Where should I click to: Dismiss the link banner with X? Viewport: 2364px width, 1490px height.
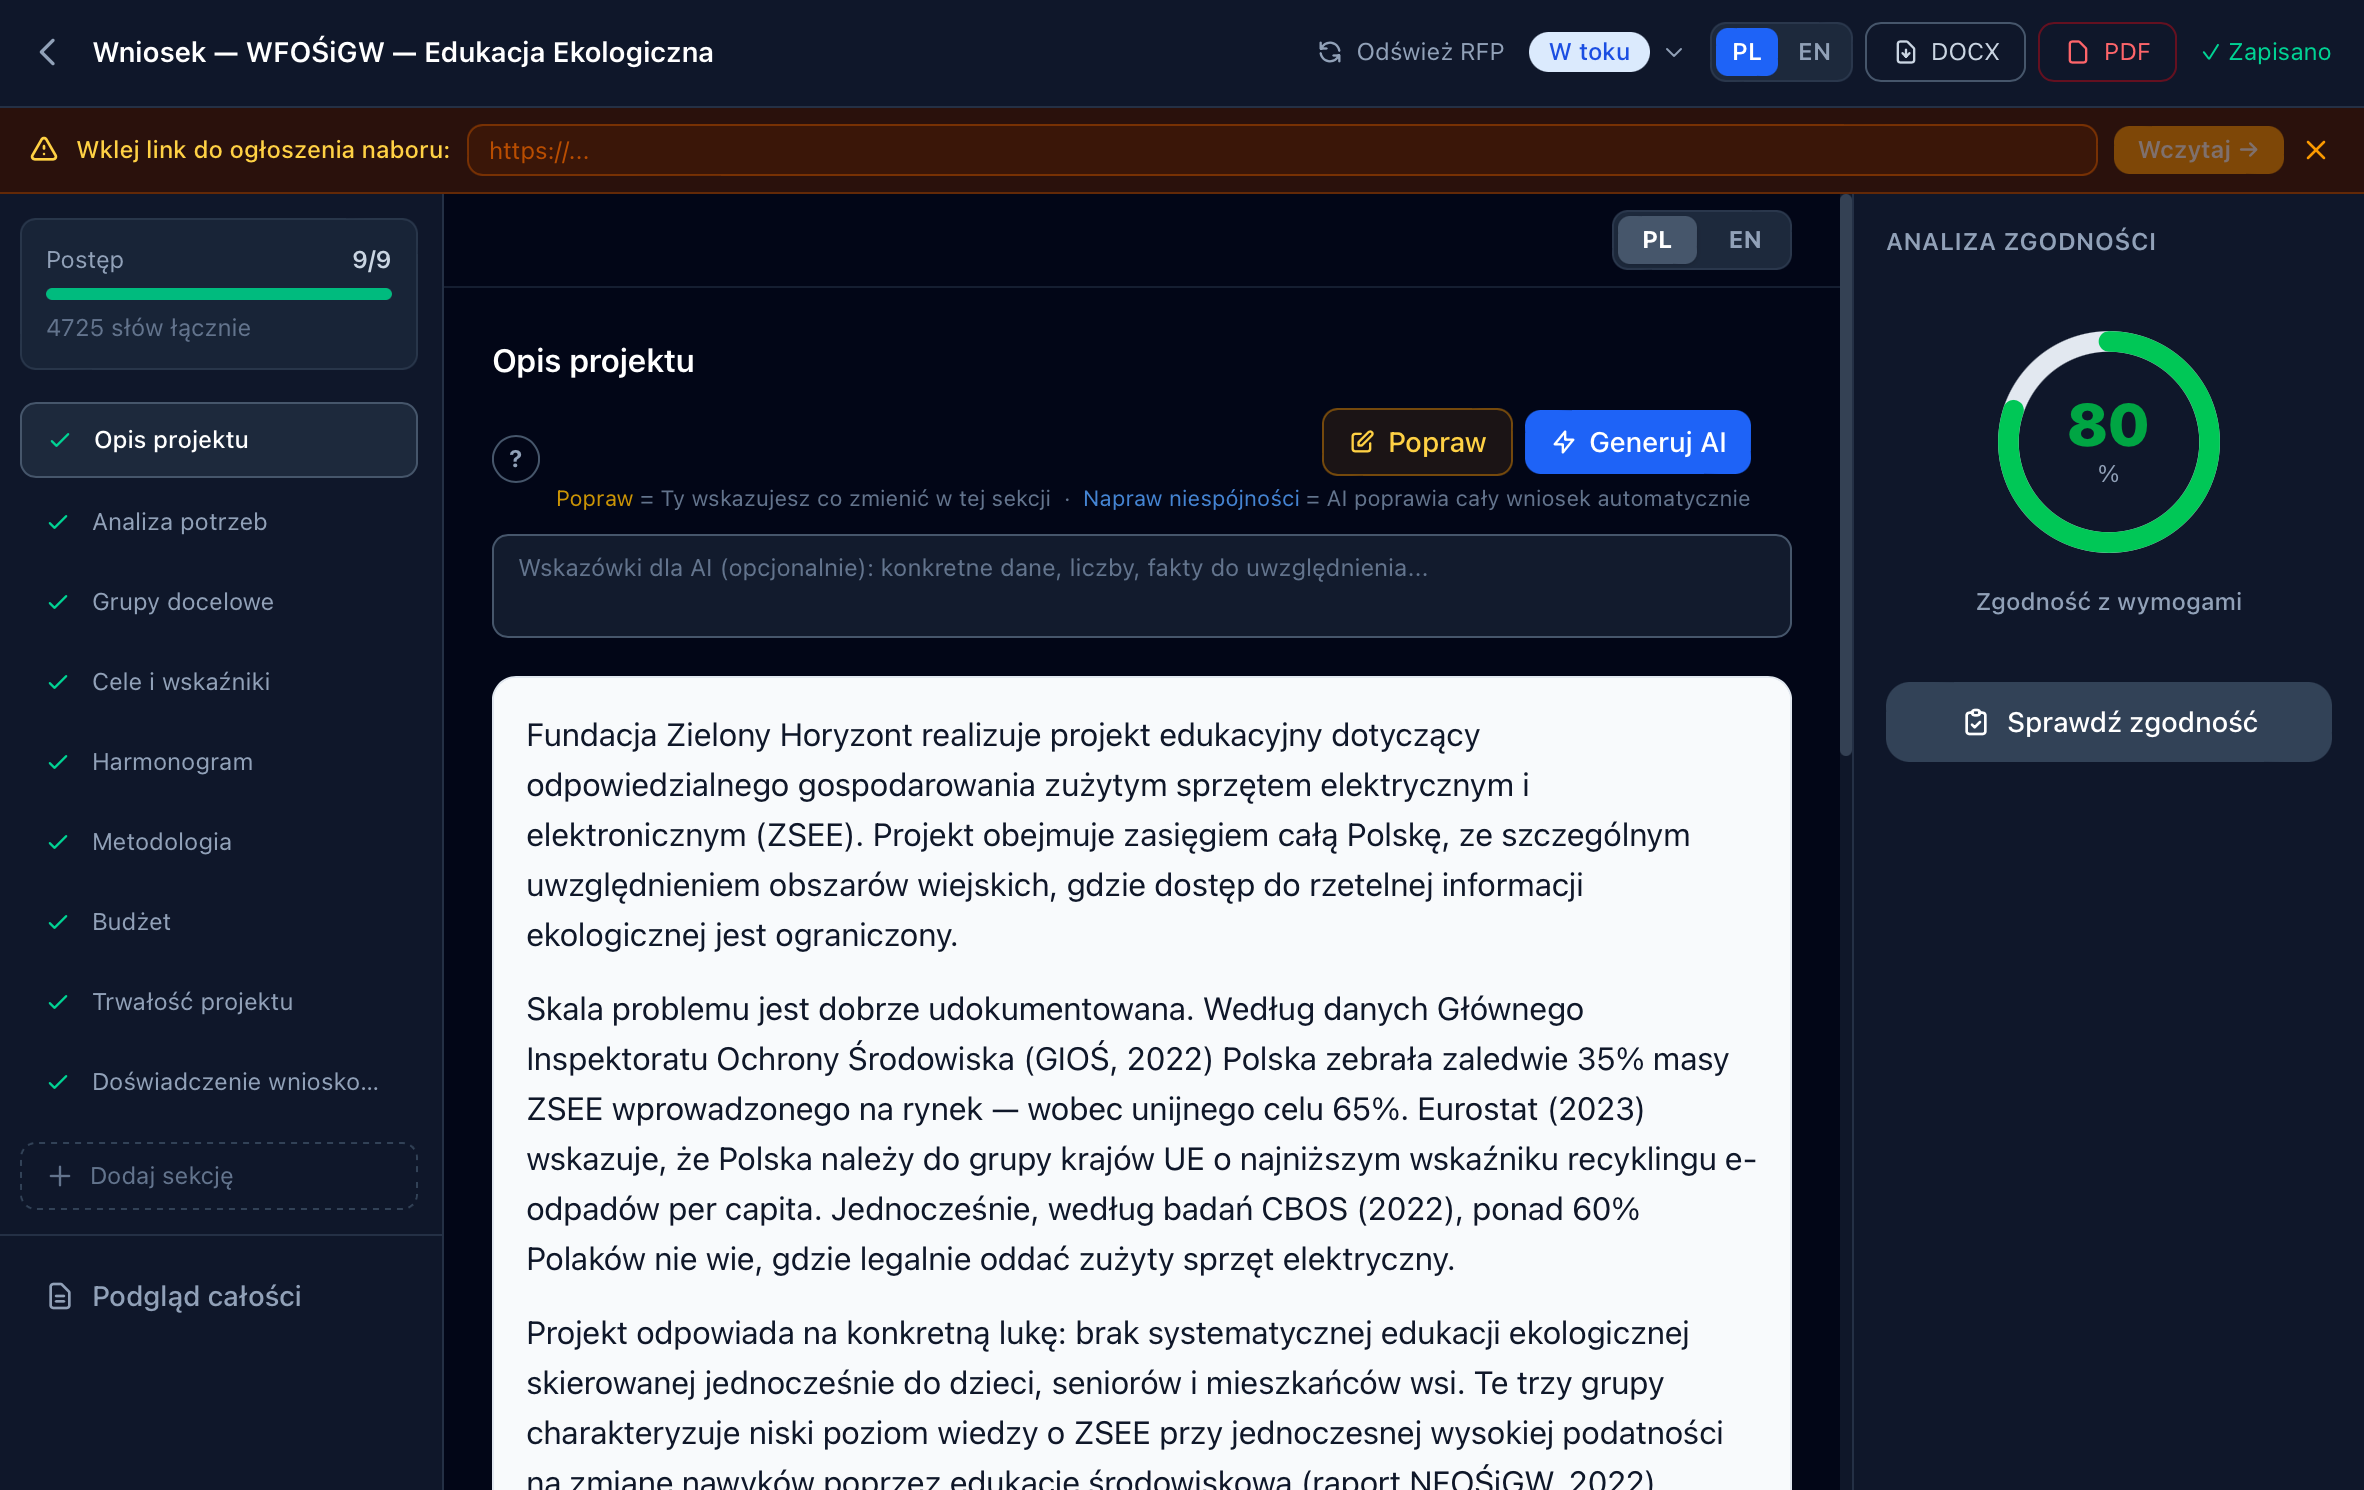point(2316,150)
